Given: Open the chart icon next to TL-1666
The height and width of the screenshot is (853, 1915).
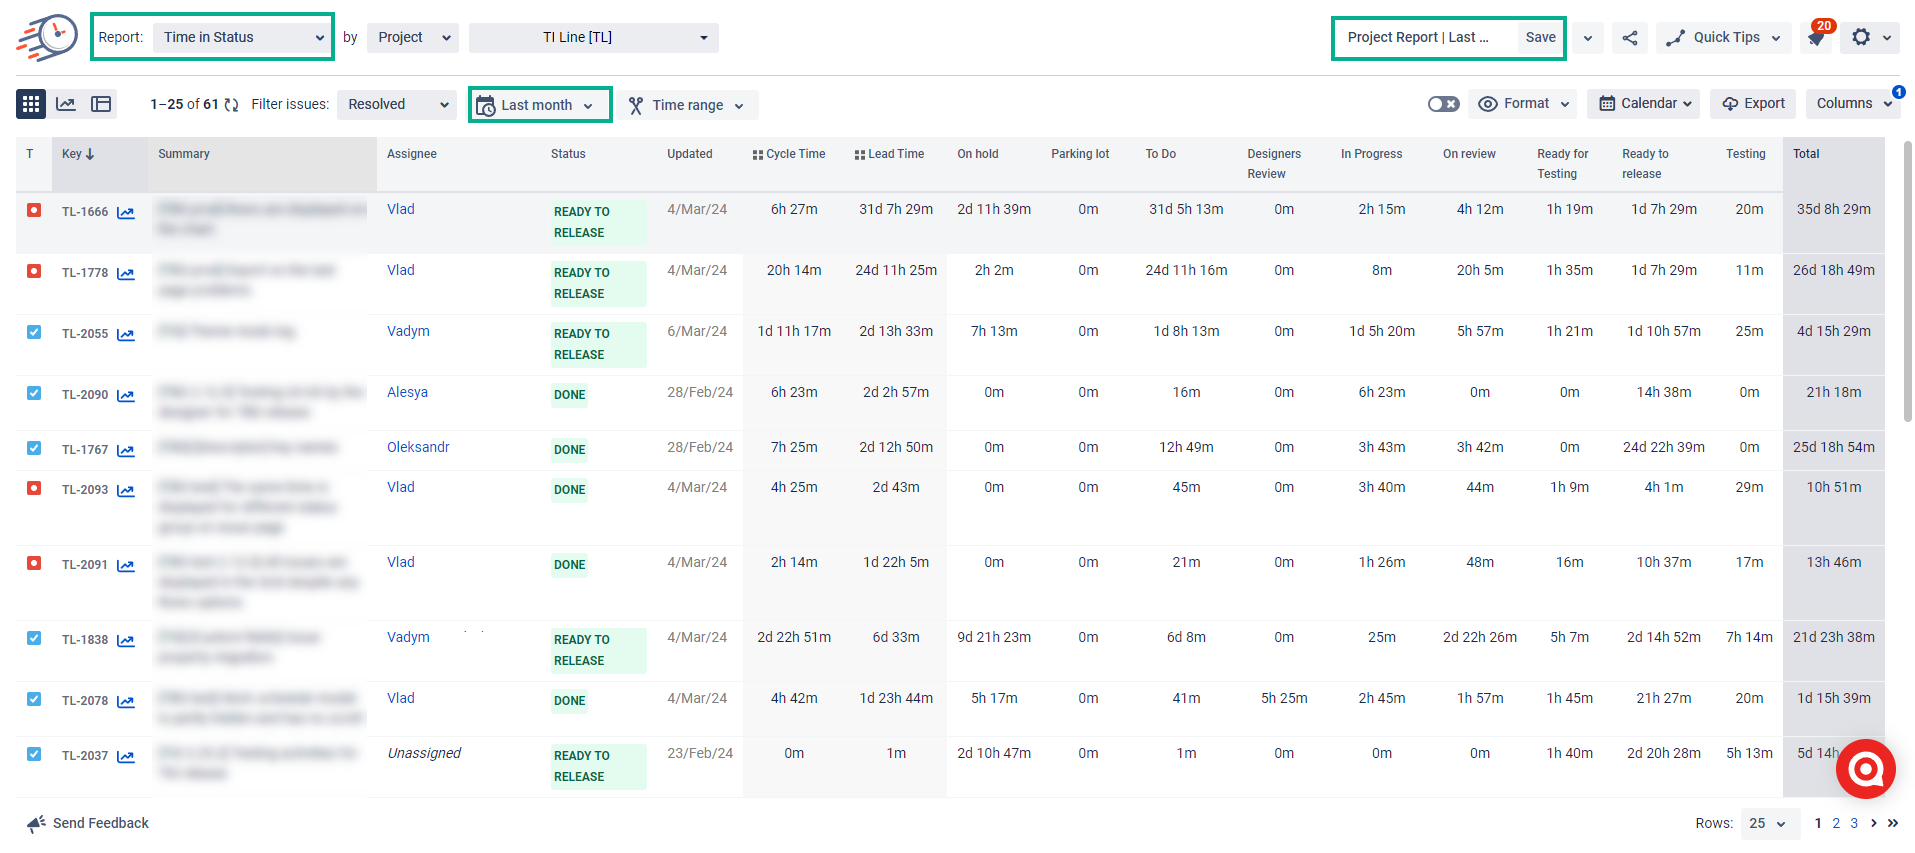Looking at the screenshot, I should click(126, 212).
